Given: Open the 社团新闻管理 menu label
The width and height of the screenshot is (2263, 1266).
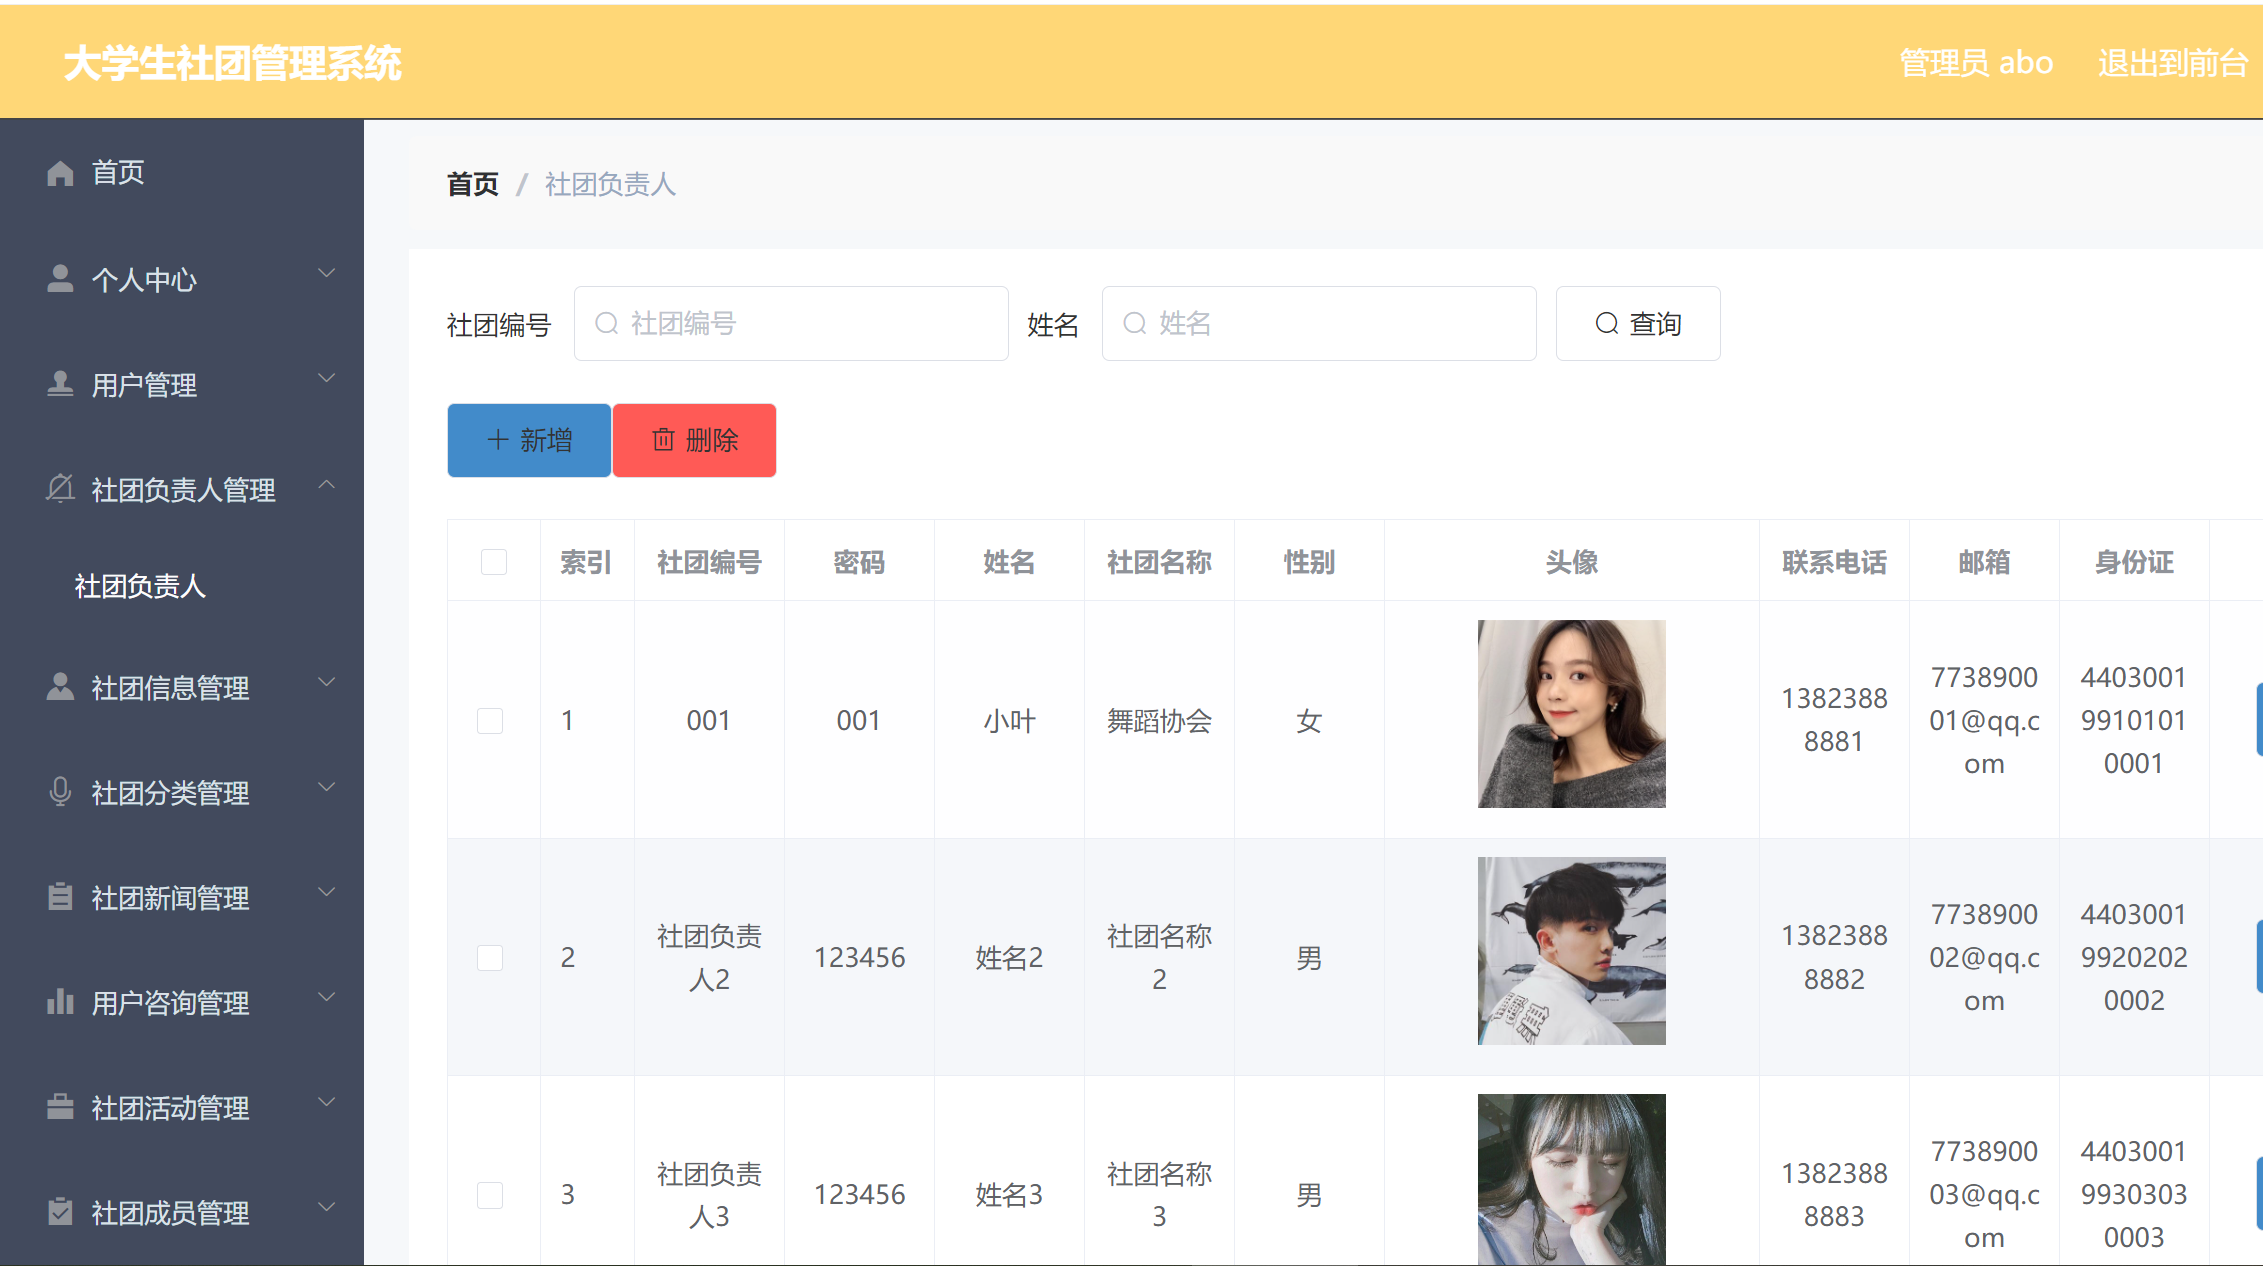Looking at the screenshot, I should tap(170, 898).
